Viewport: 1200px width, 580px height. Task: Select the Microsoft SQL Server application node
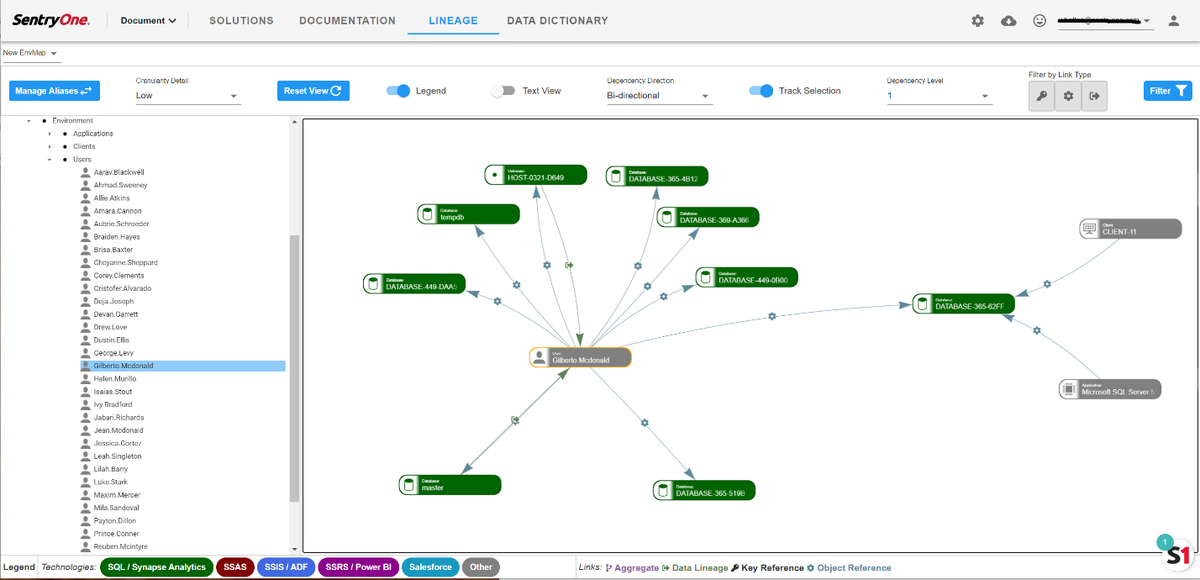coord(1110,389)
